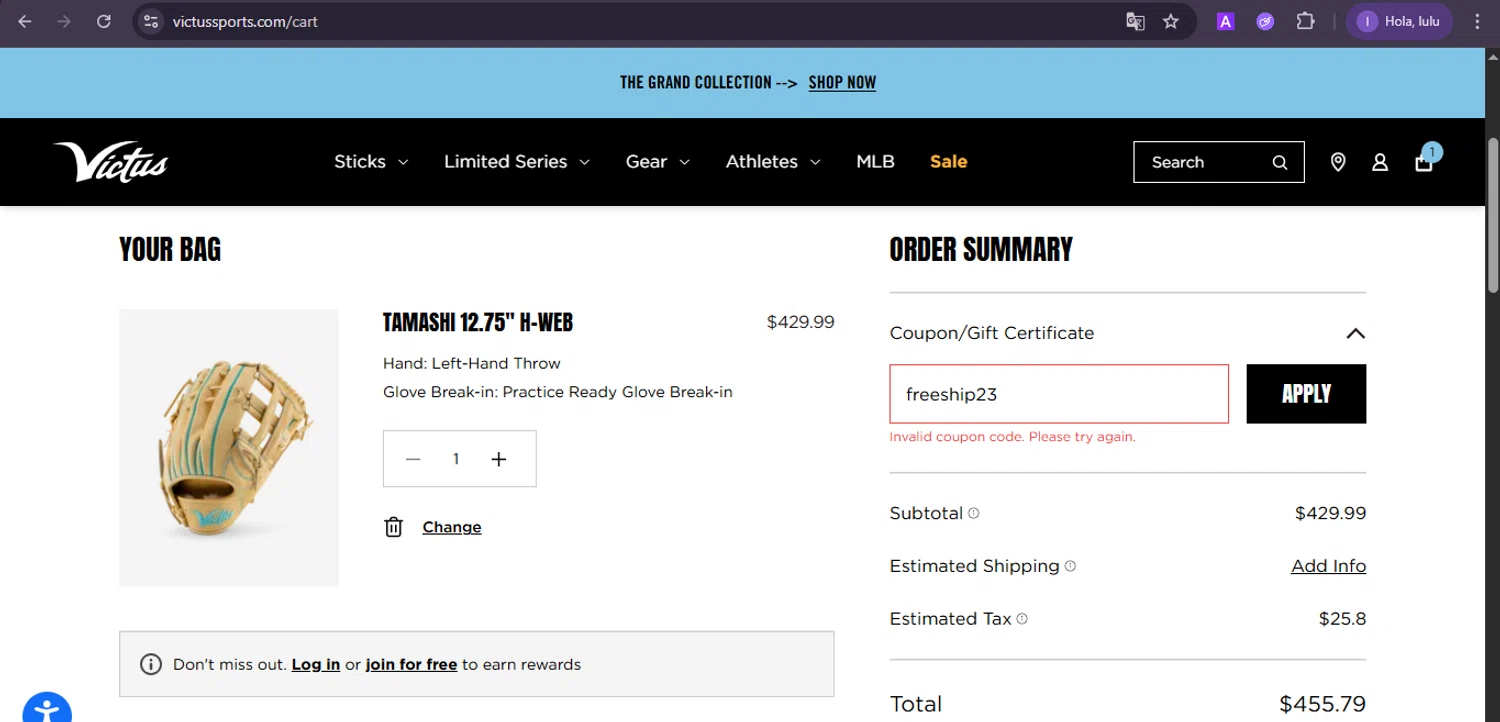This screenshot has width=1500, height=722.
Task: Follow the SHOP NOW banner link
Action: point(842,82)
